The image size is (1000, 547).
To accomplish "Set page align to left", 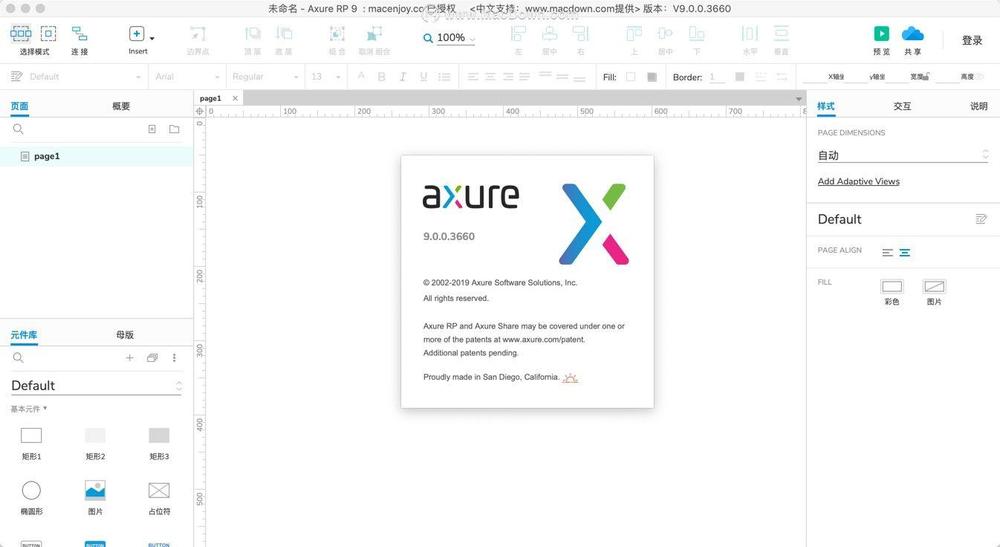I will [x=887, y=252].
